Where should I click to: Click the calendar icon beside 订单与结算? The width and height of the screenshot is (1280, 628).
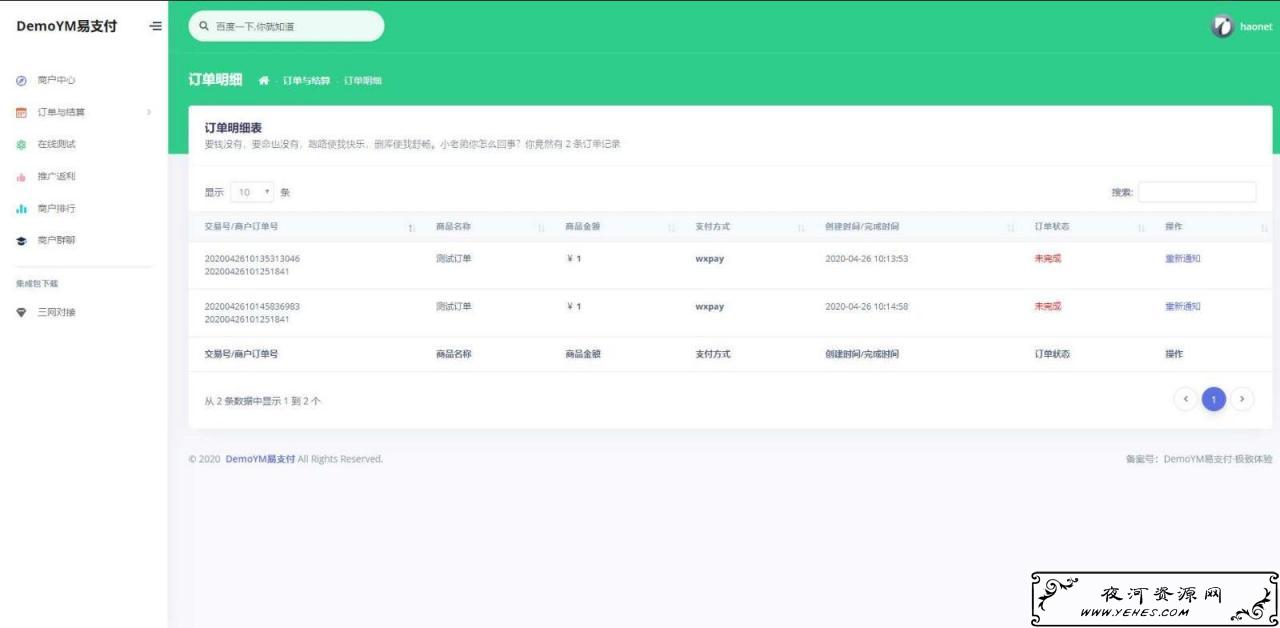21,112
